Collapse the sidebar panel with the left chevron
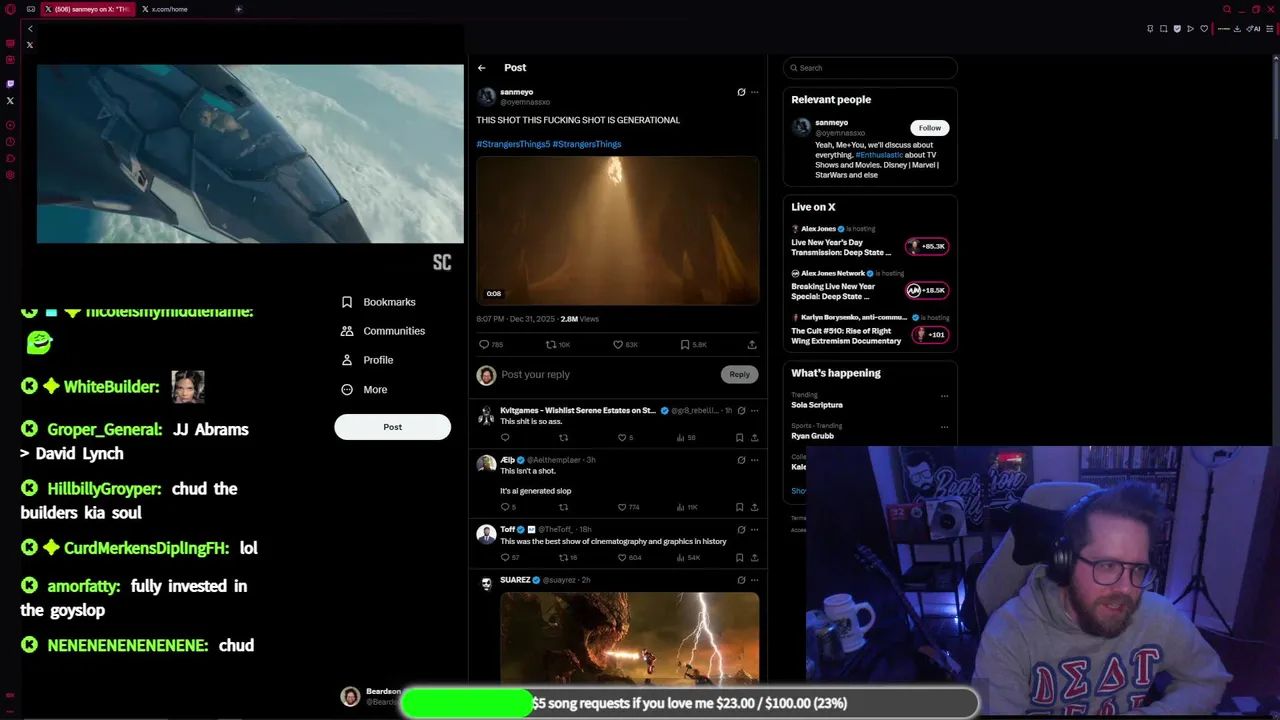 pyautogui.click(x=30, y=29)
